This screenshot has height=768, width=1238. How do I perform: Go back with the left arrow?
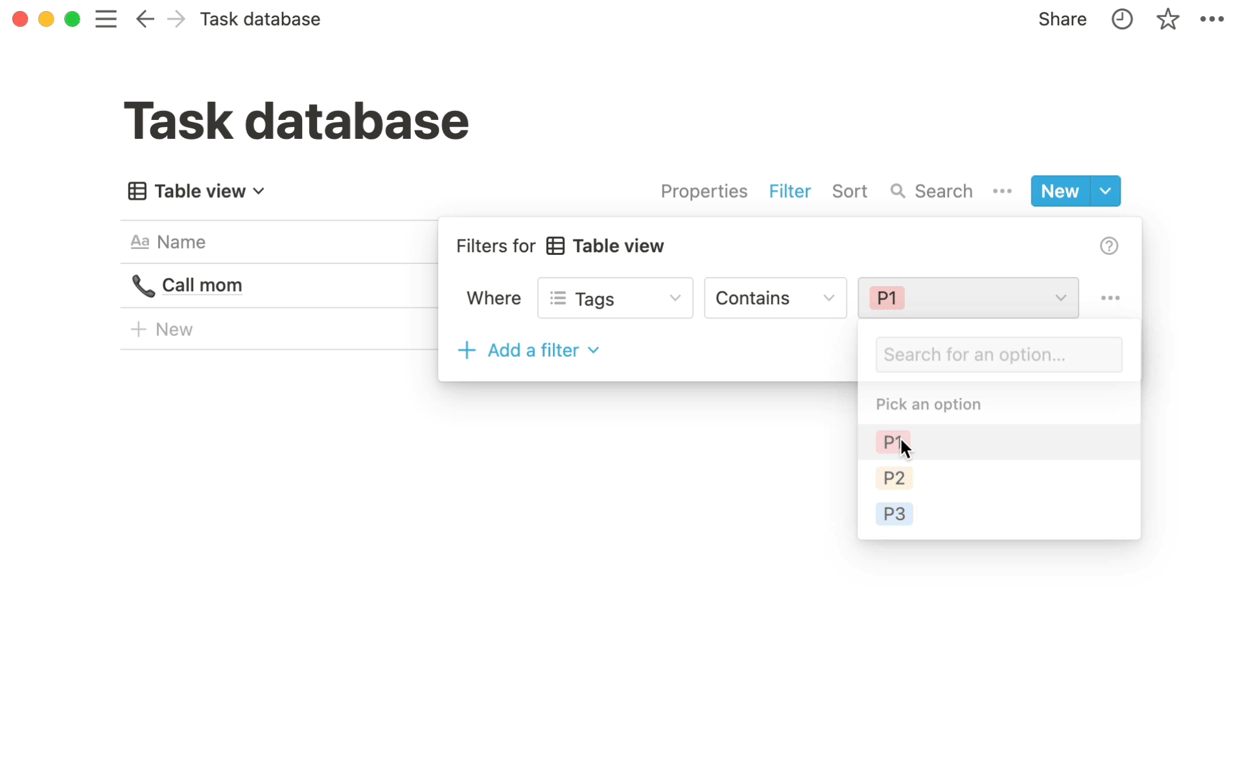coord(145,19)
